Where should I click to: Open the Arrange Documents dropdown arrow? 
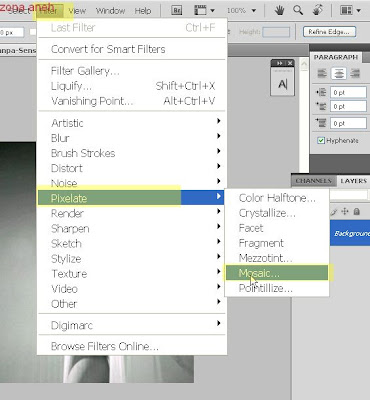point(358,11)
